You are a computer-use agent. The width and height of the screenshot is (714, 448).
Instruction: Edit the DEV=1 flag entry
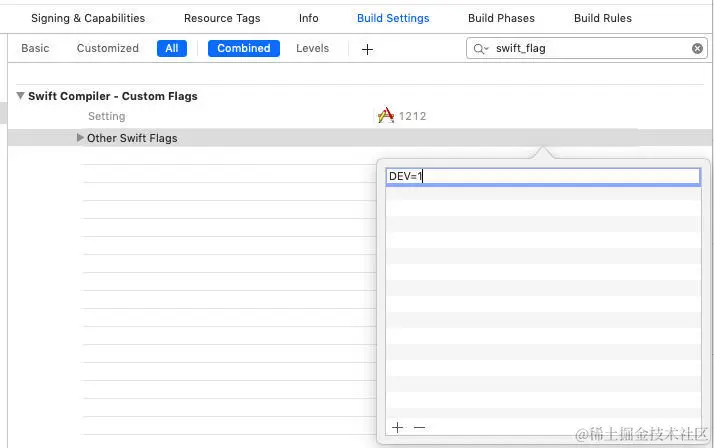(543, 176)
